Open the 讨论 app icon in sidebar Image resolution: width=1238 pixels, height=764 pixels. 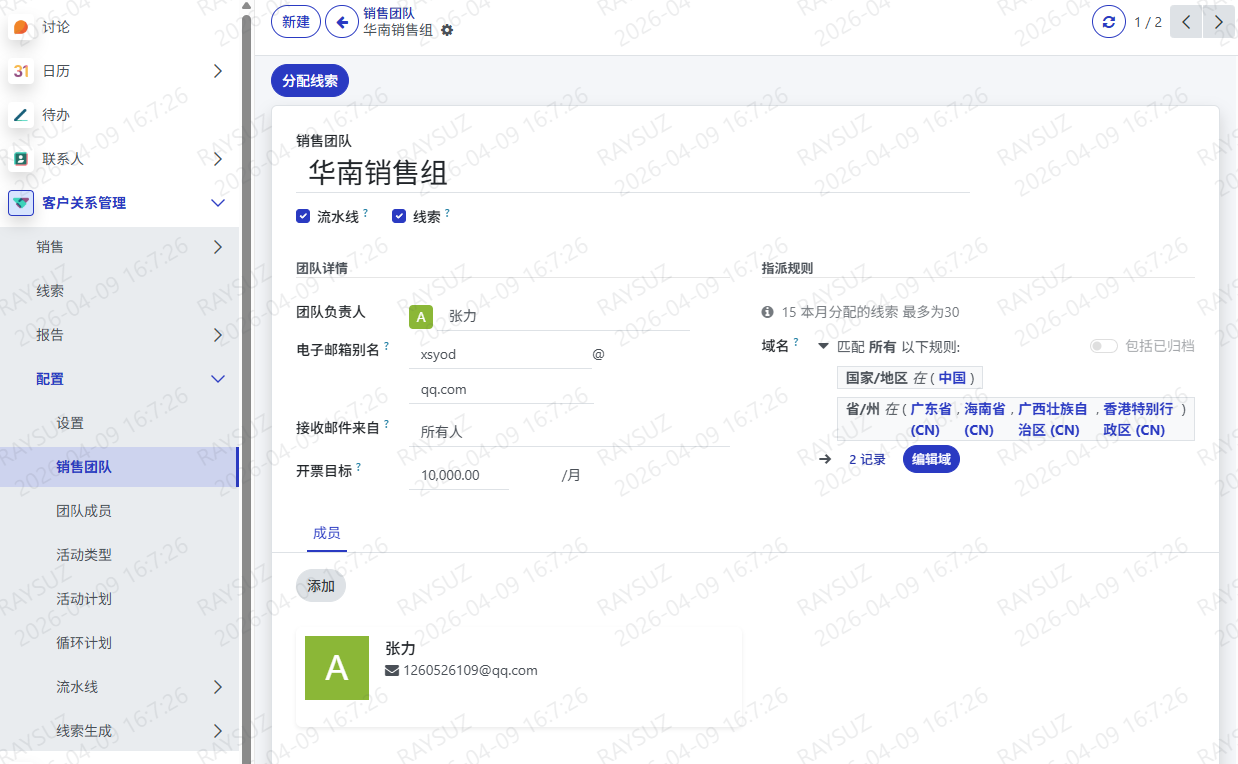click(21, 27)
